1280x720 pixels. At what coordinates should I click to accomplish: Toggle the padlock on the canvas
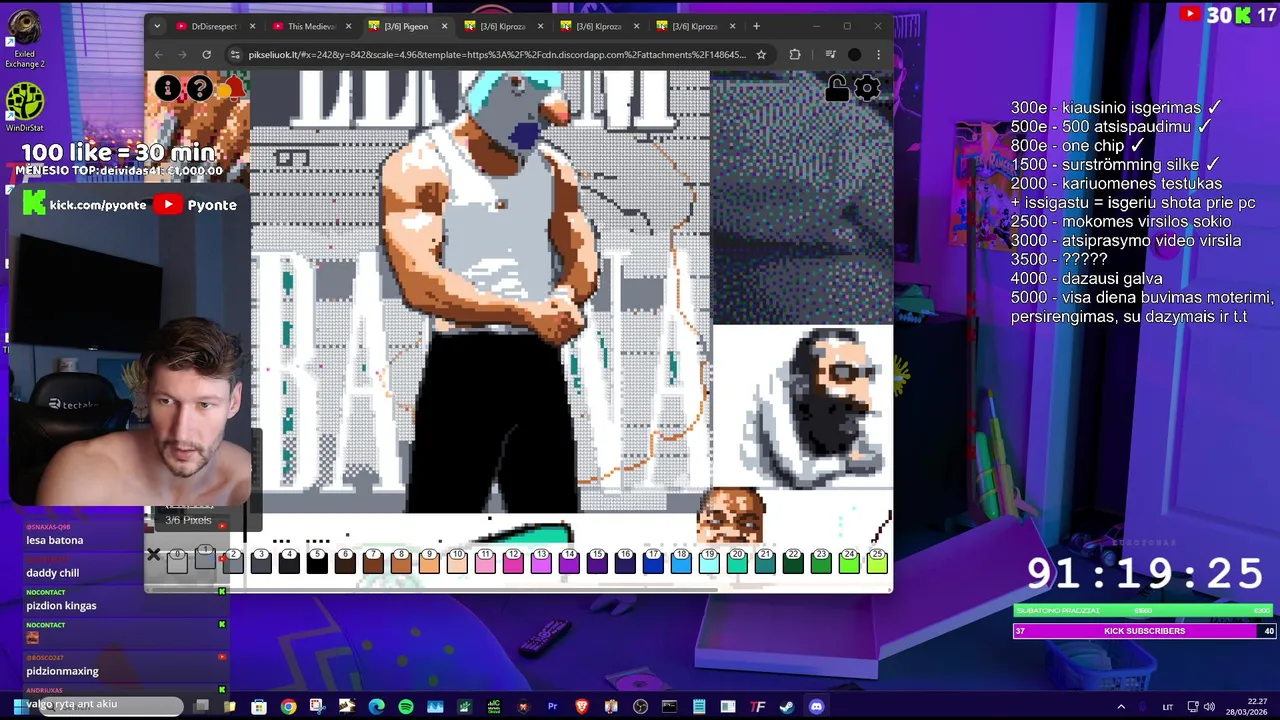click(837, 89)
